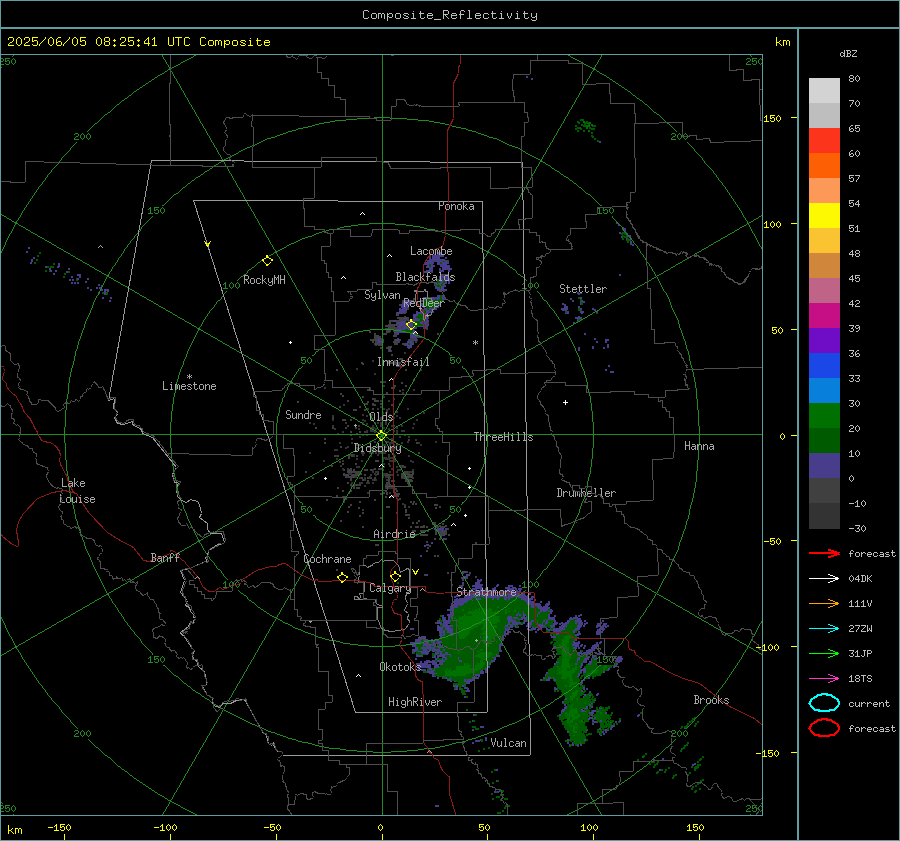
Task: Click the RedDeer city label
Action: tap(424, 303)
